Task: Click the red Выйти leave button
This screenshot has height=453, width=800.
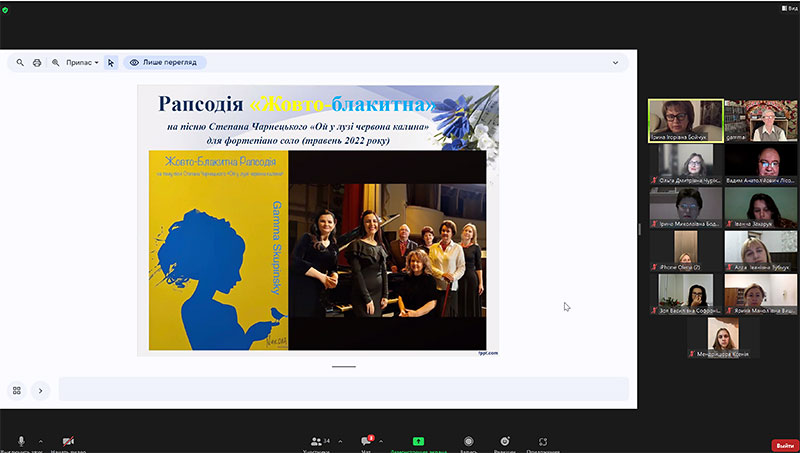Action: tap(785, 445)
